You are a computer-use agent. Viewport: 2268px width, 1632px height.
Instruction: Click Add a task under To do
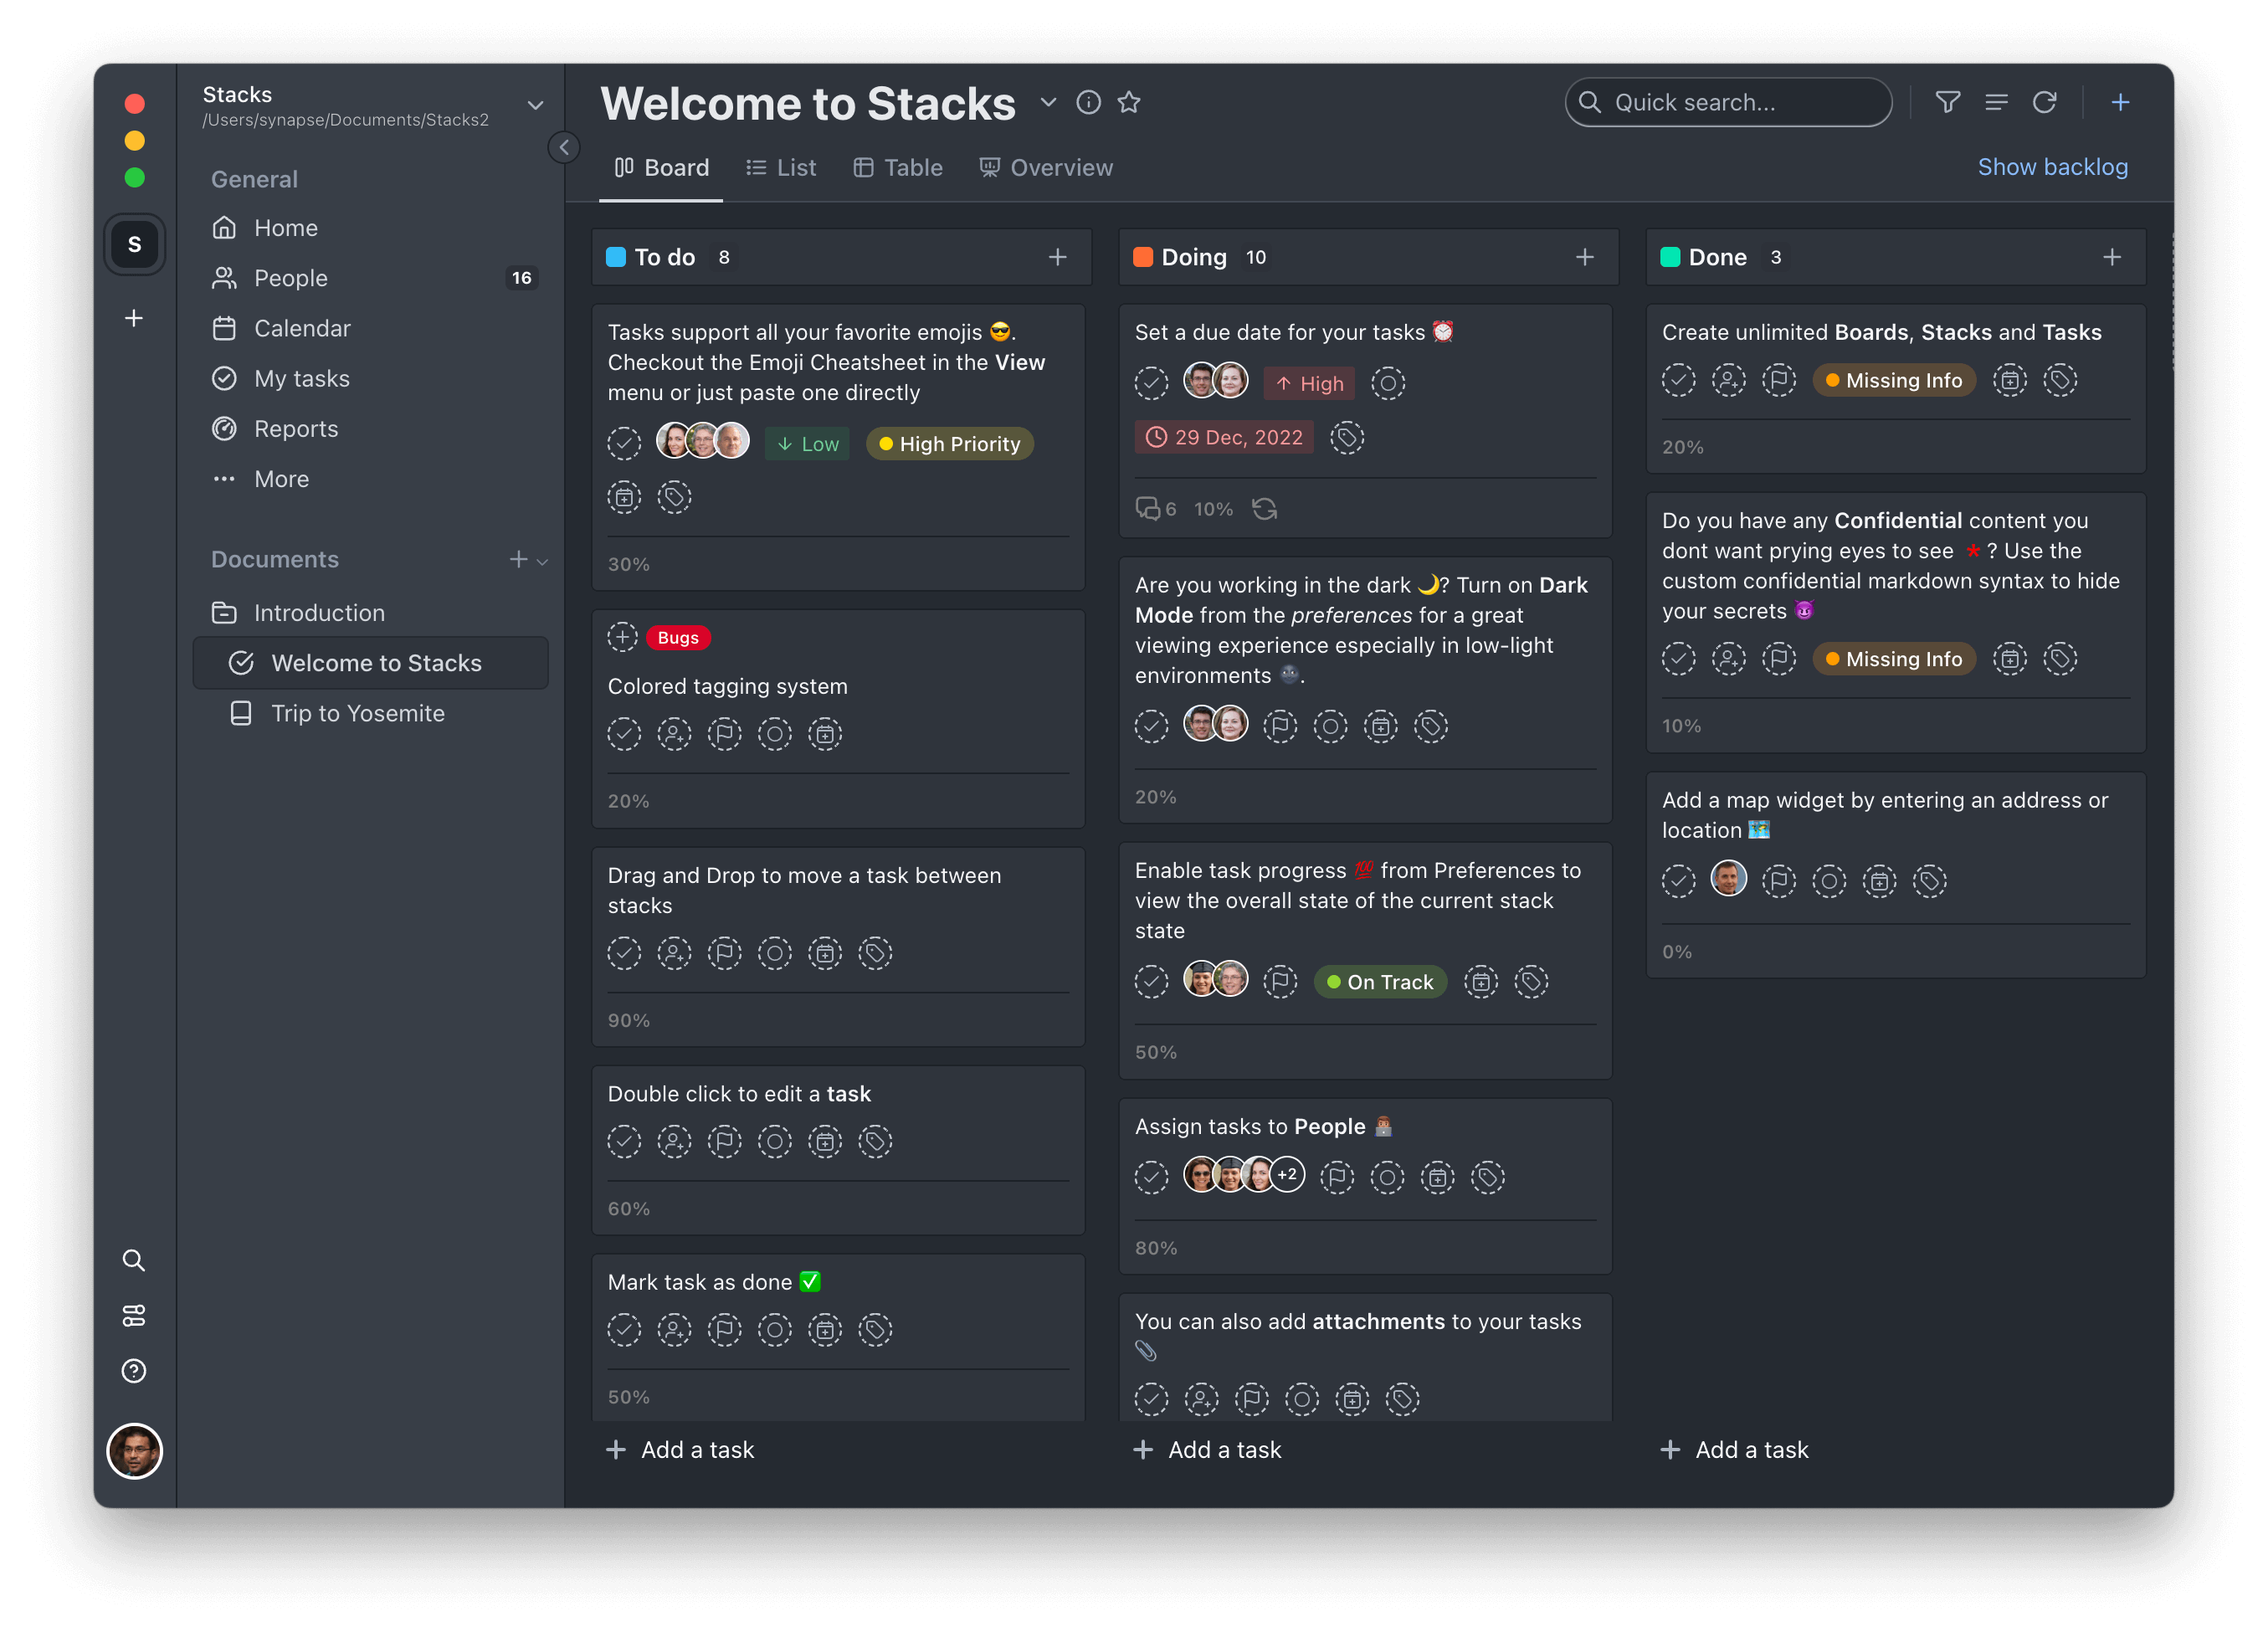click(681, 1450)
